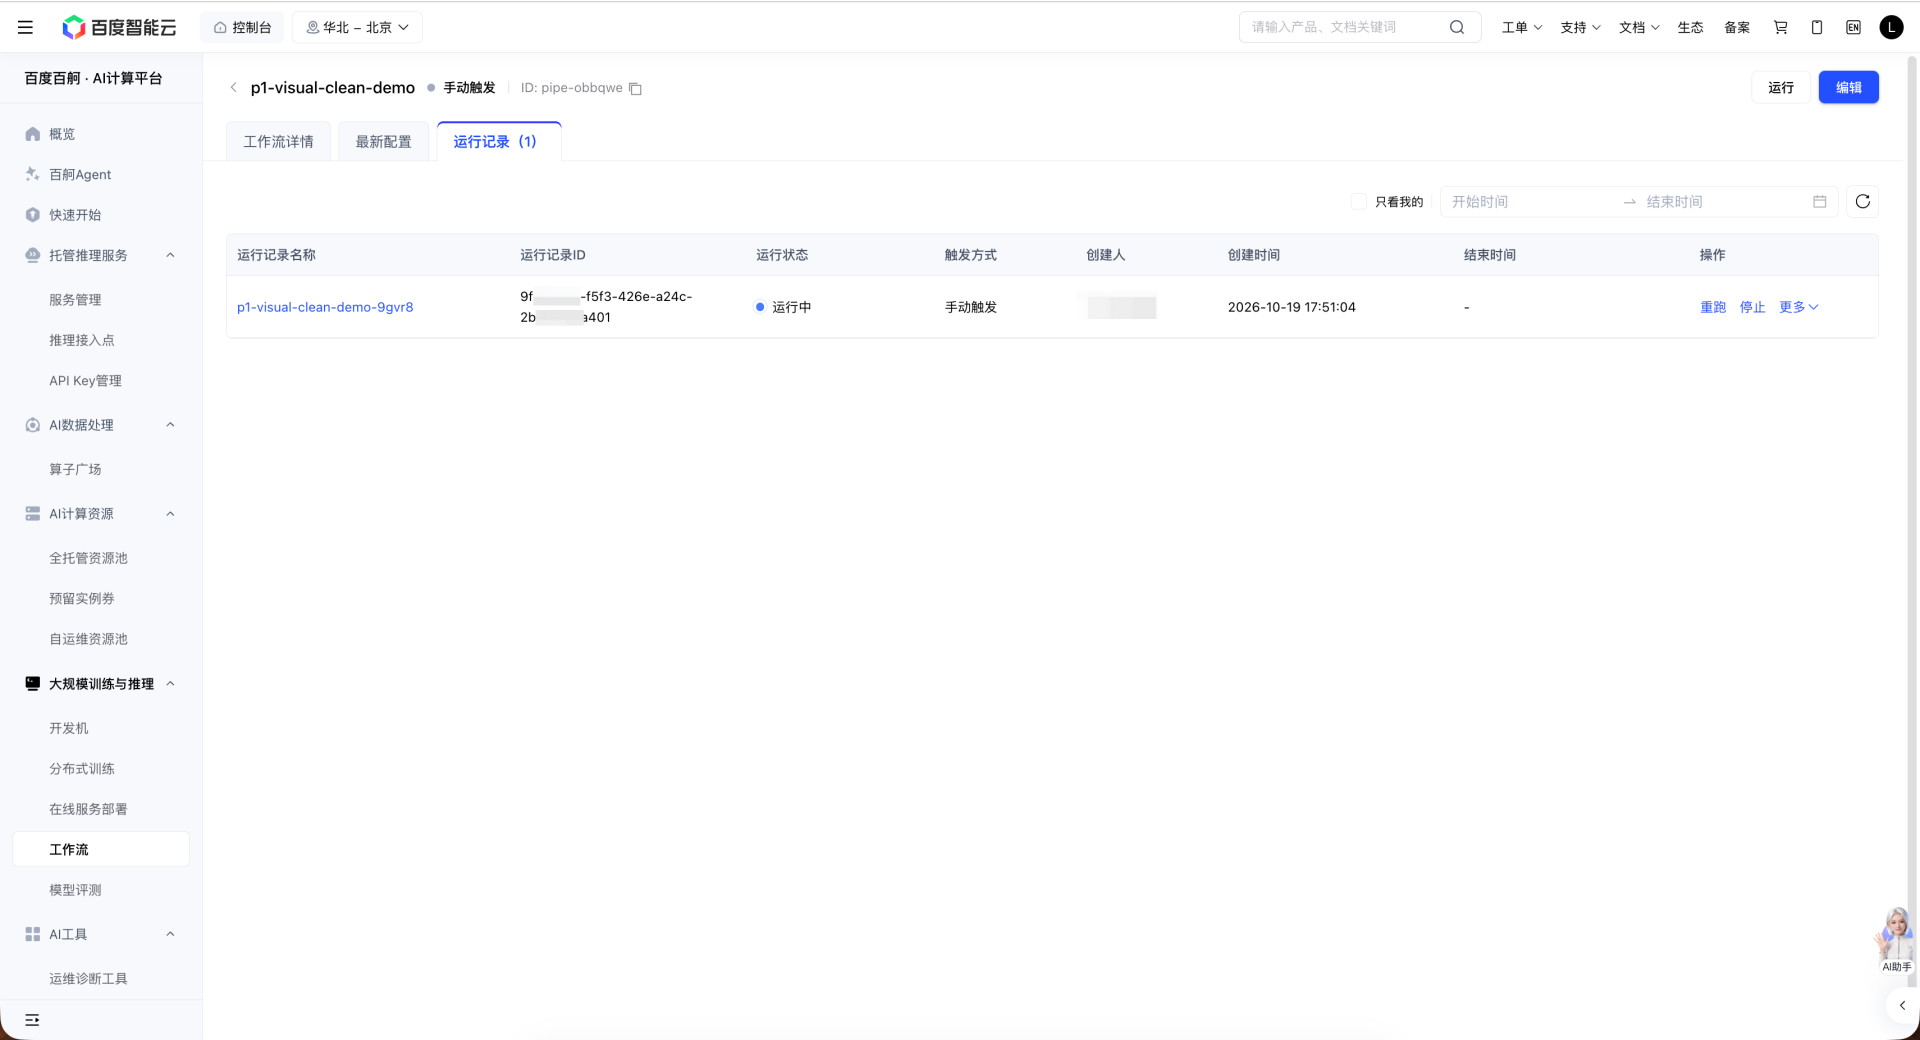Image resolution: width=1920 pixels, height=1040 pixels.
Task: Click the Baidu AI Cloud logo
Action: [119, 27]
